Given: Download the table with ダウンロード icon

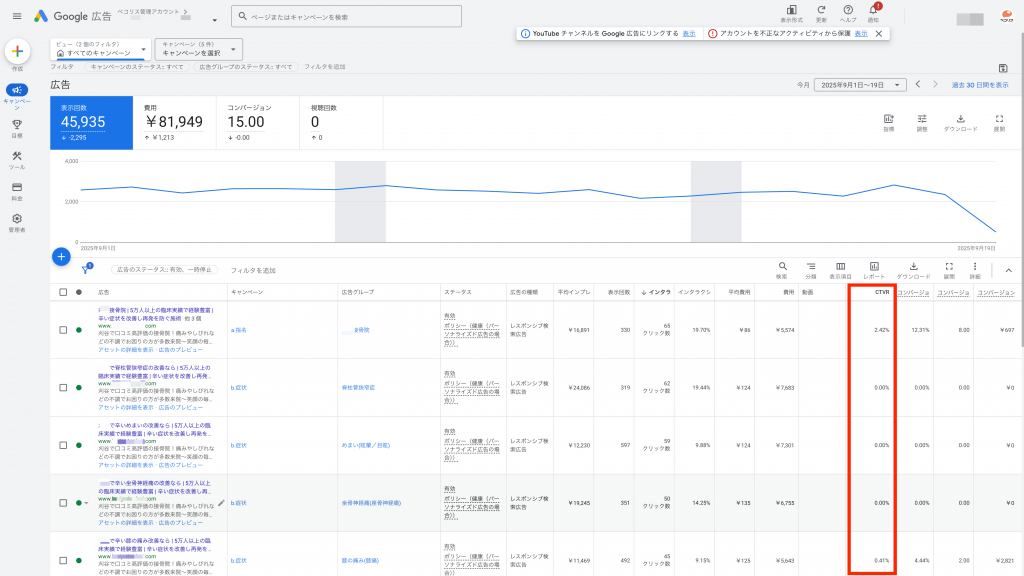Looking at the screenshot, I should [x=913, y=269].
